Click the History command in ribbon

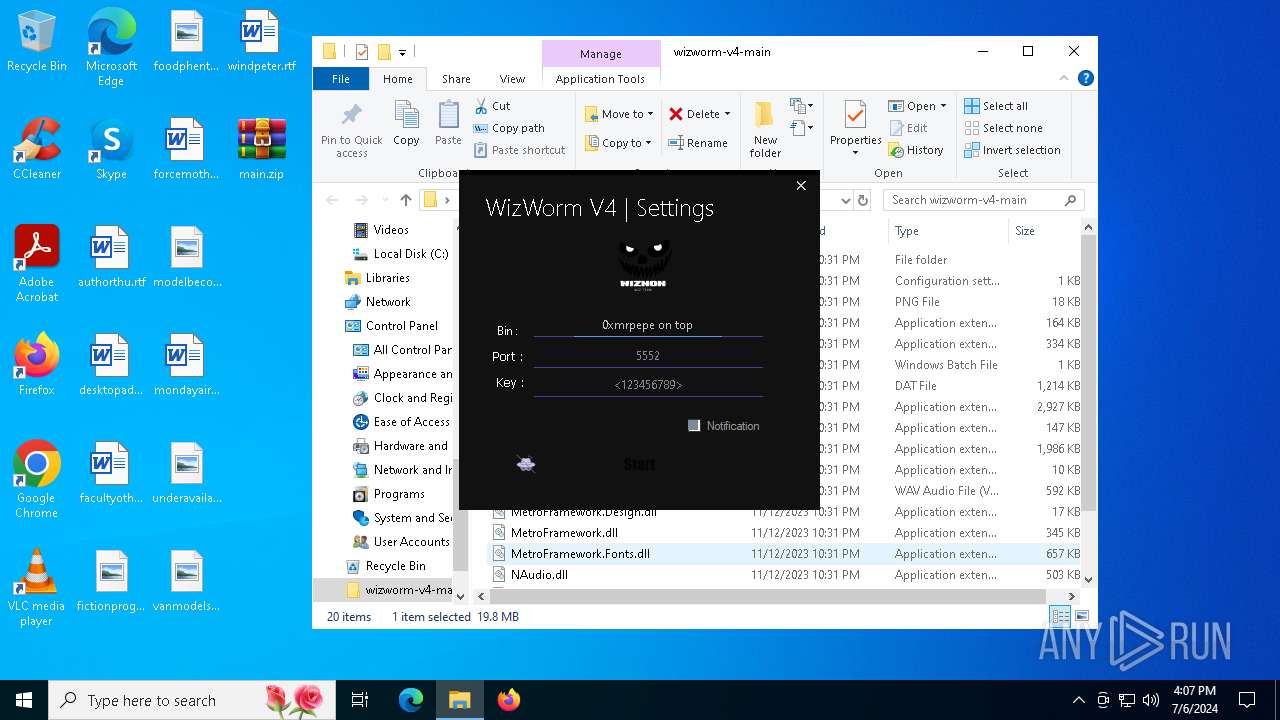click(x=916, y=150)
